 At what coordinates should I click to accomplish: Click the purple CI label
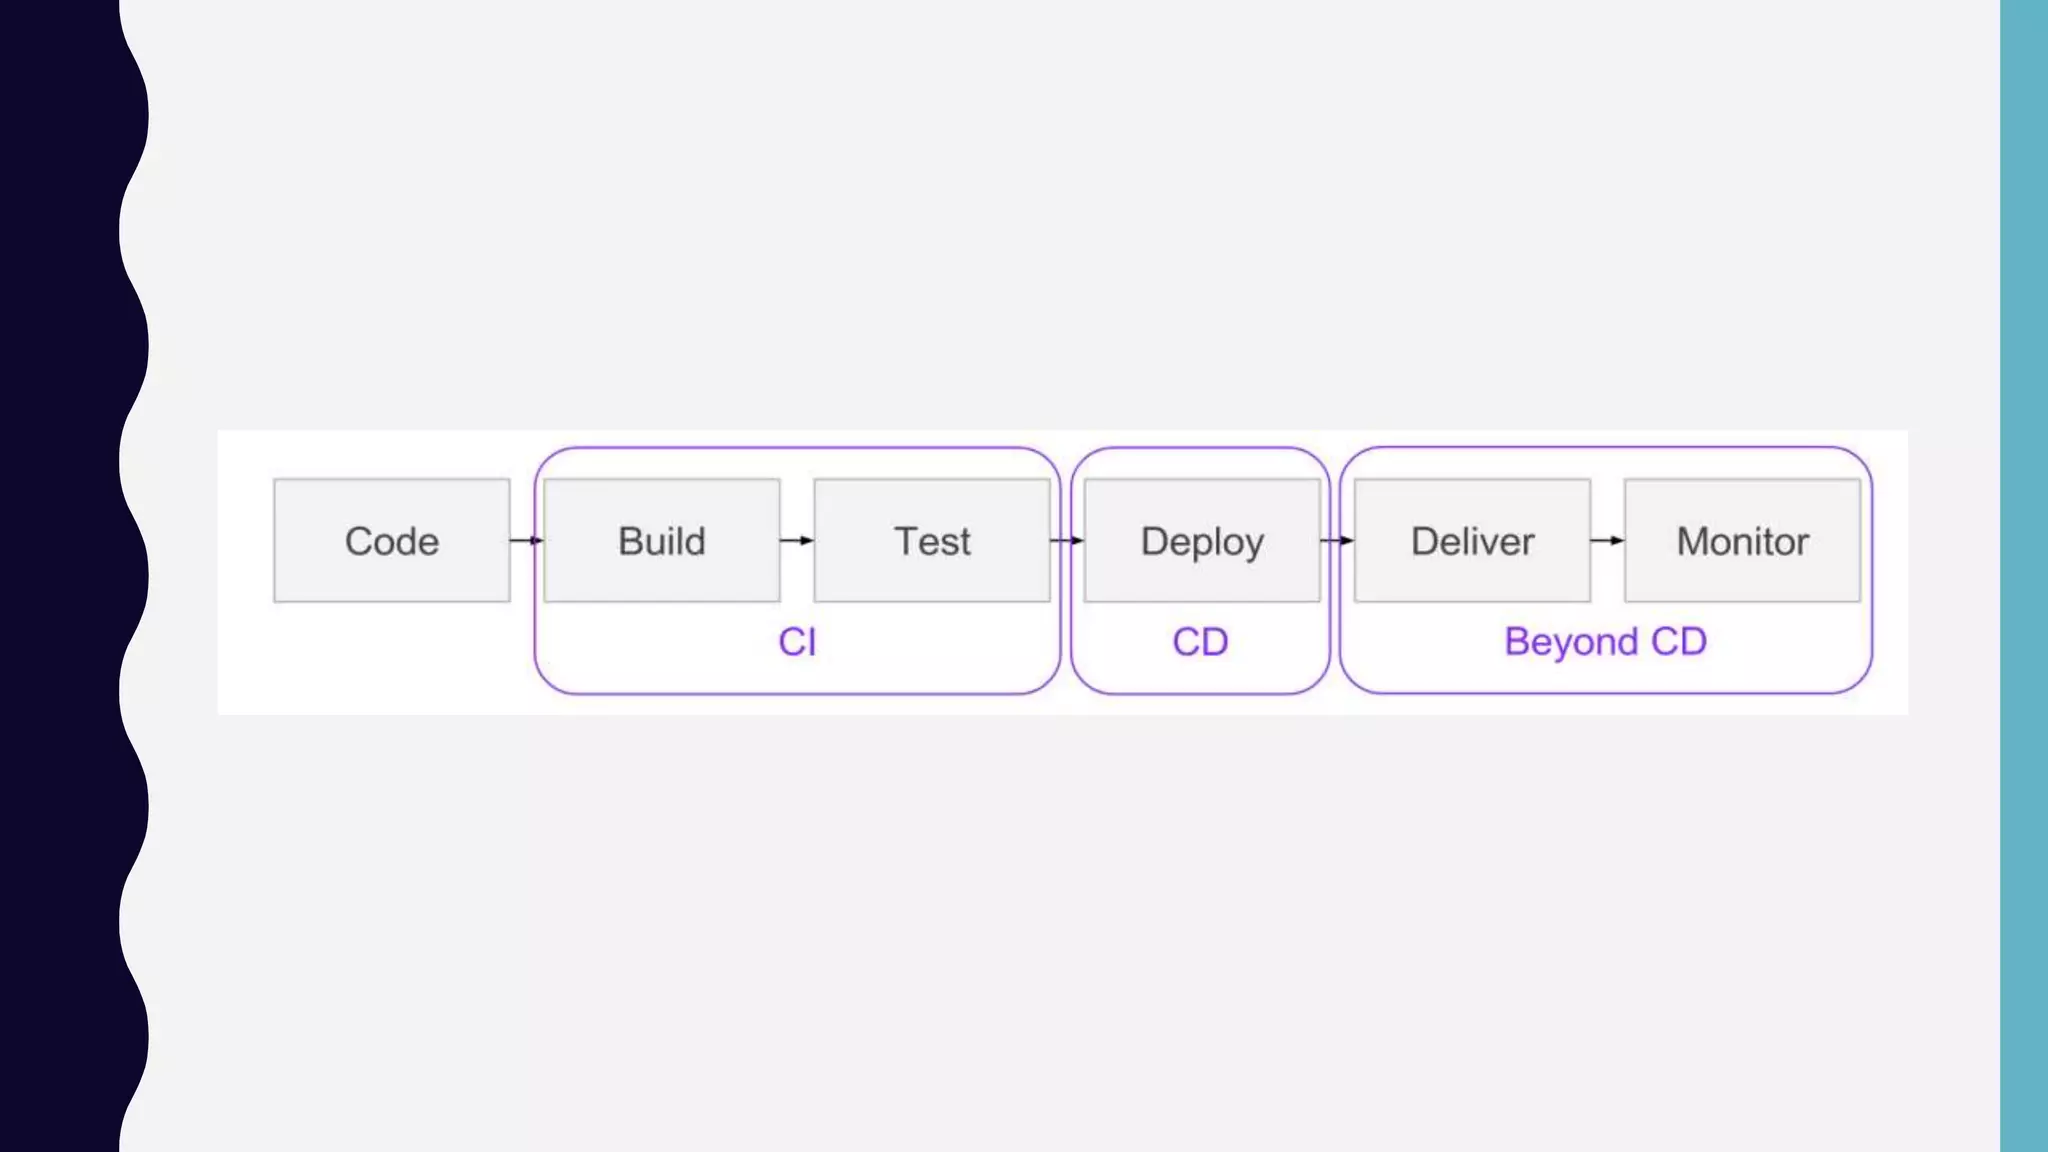[797, 642]
